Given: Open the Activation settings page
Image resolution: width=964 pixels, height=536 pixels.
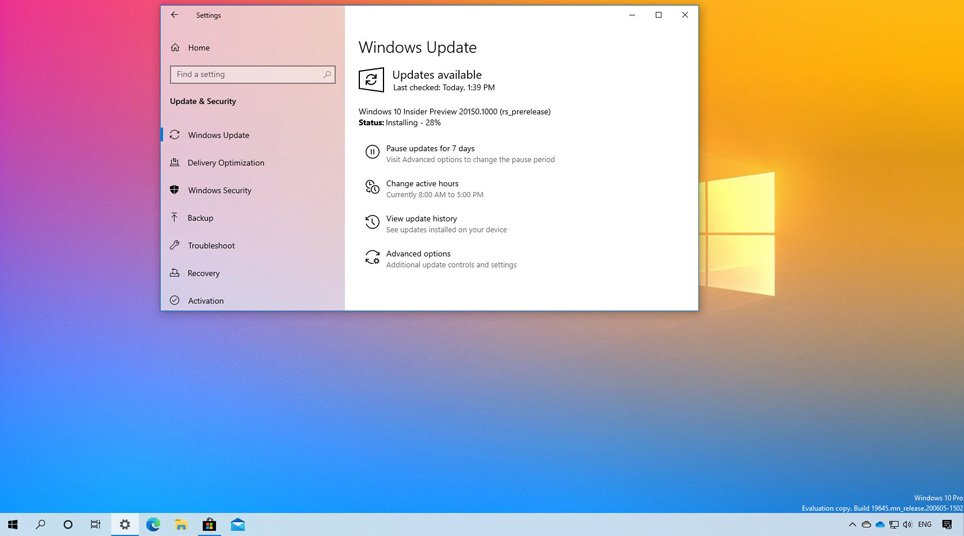Looking at the screenshot, I should point(205,301).
